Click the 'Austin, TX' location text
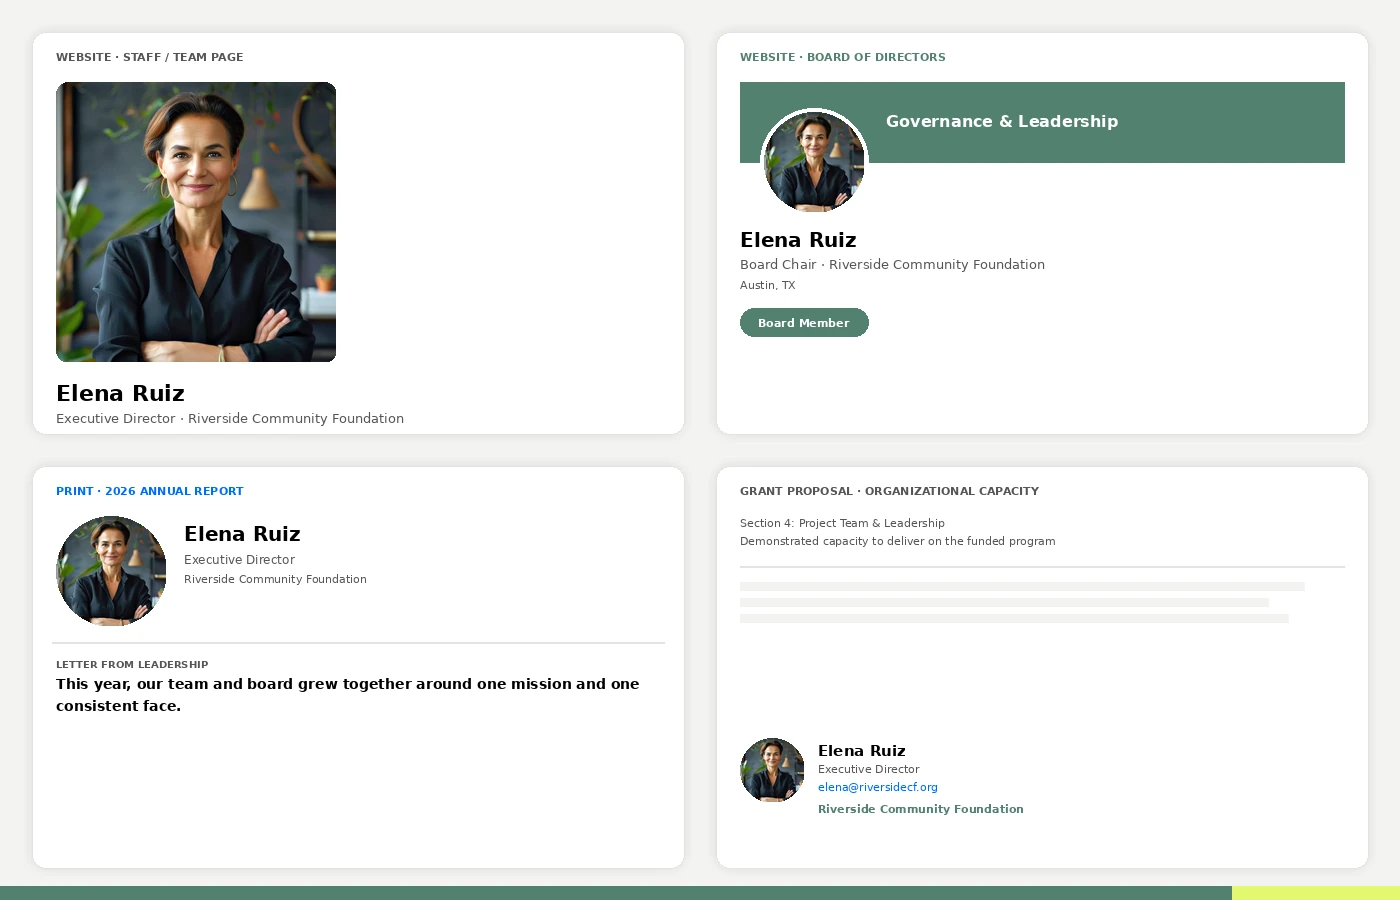This screenshot has height=900, width=1400. [767, 285]
